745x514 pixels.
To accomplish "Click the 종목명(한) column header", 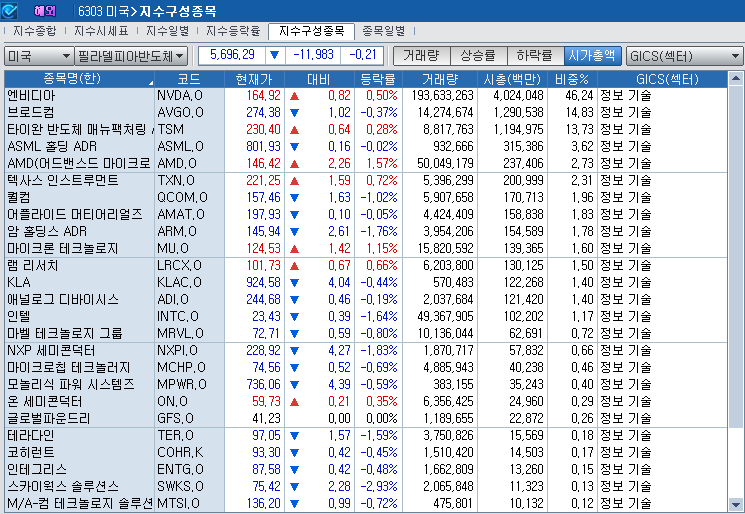I will coord(79,79).
